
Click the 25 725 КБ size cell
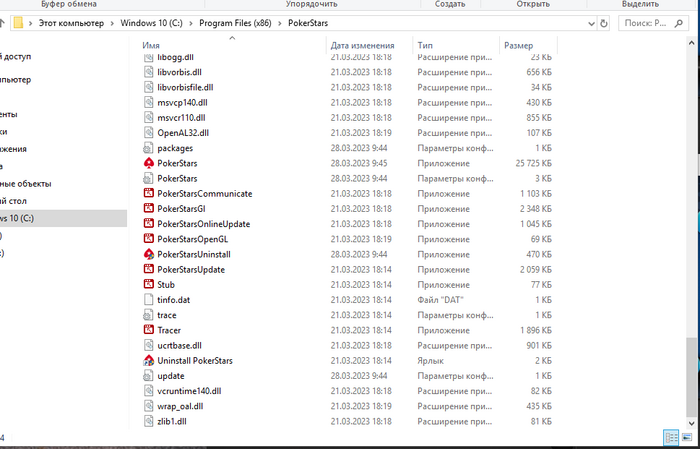pyautogui.click(x=533, y=163)
